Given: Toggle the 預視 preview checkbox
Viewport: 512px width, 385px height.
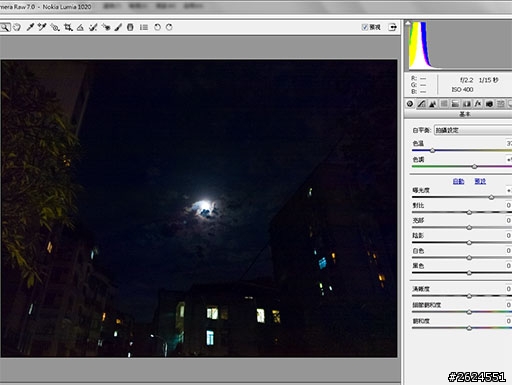Looking at the screenshot, I should coord(365,27).
